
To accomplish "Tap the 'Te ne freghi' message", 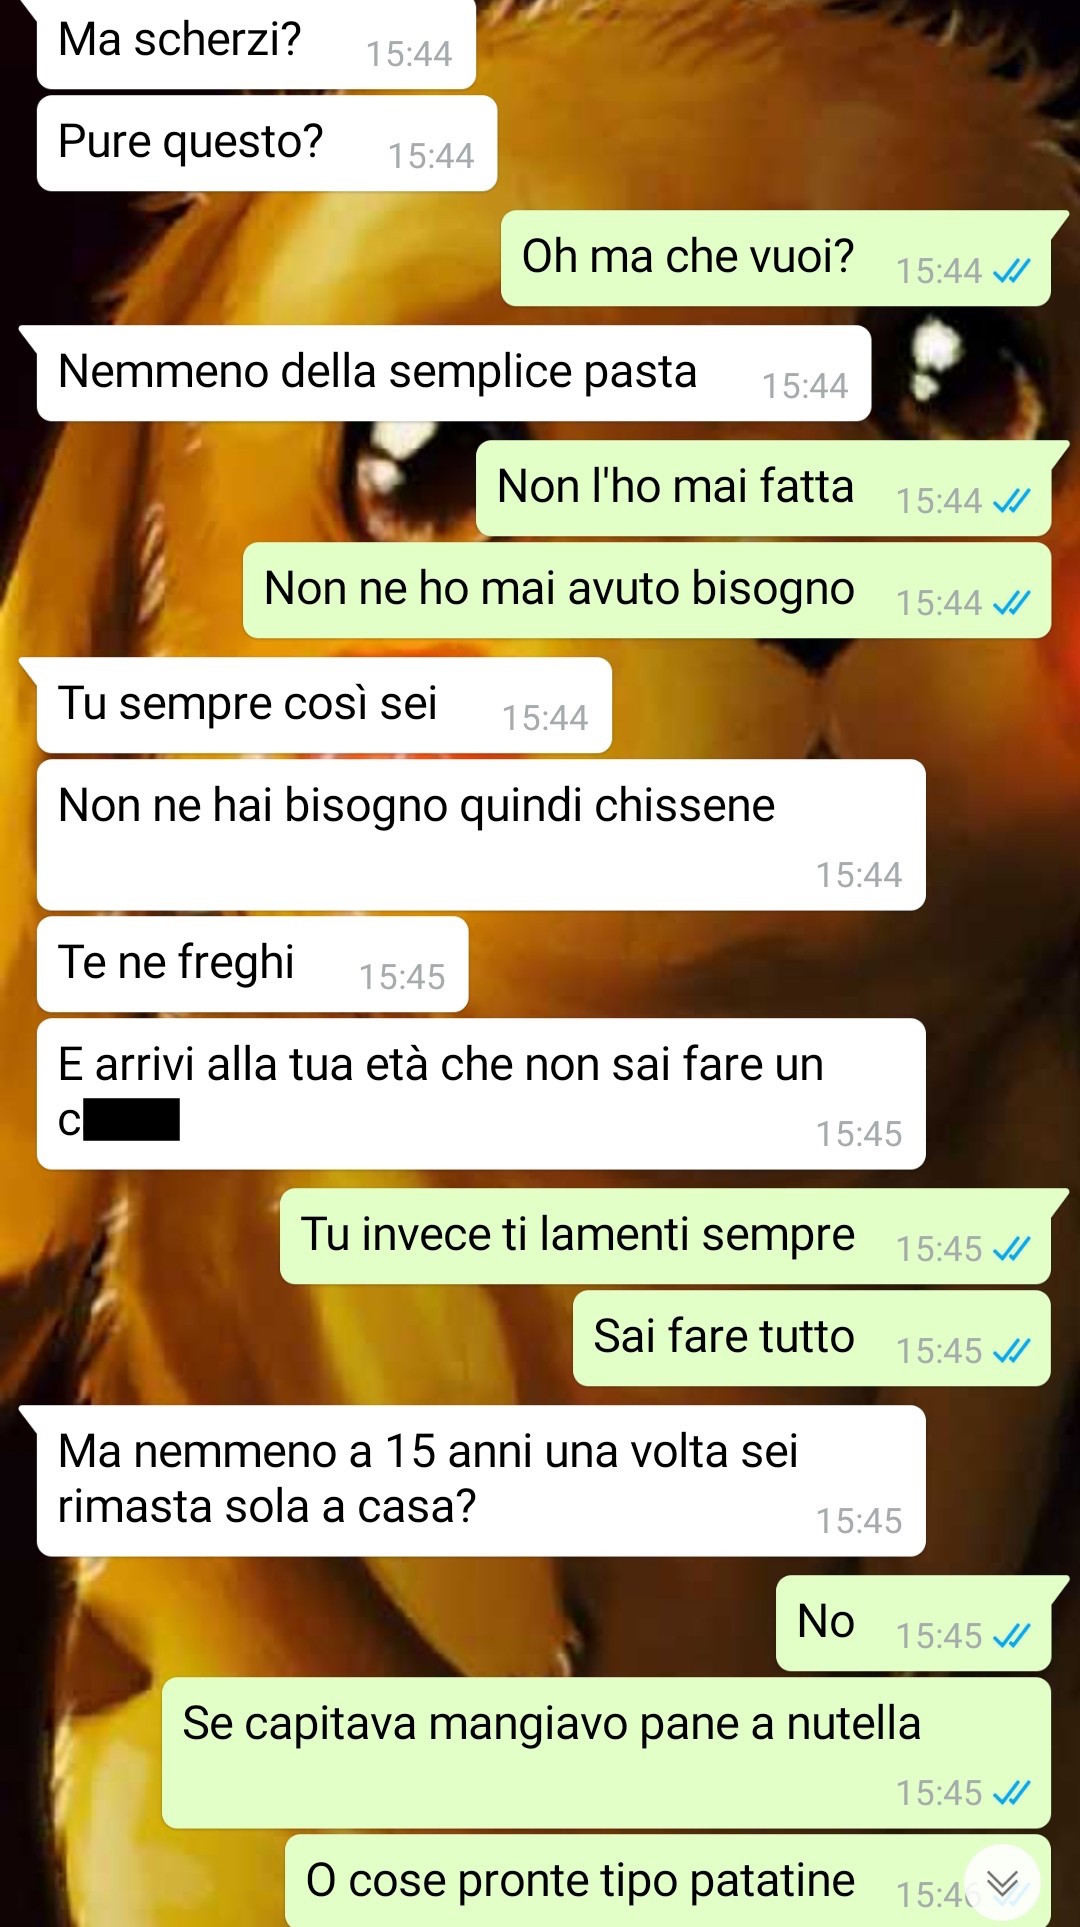I will click(252, 964).
